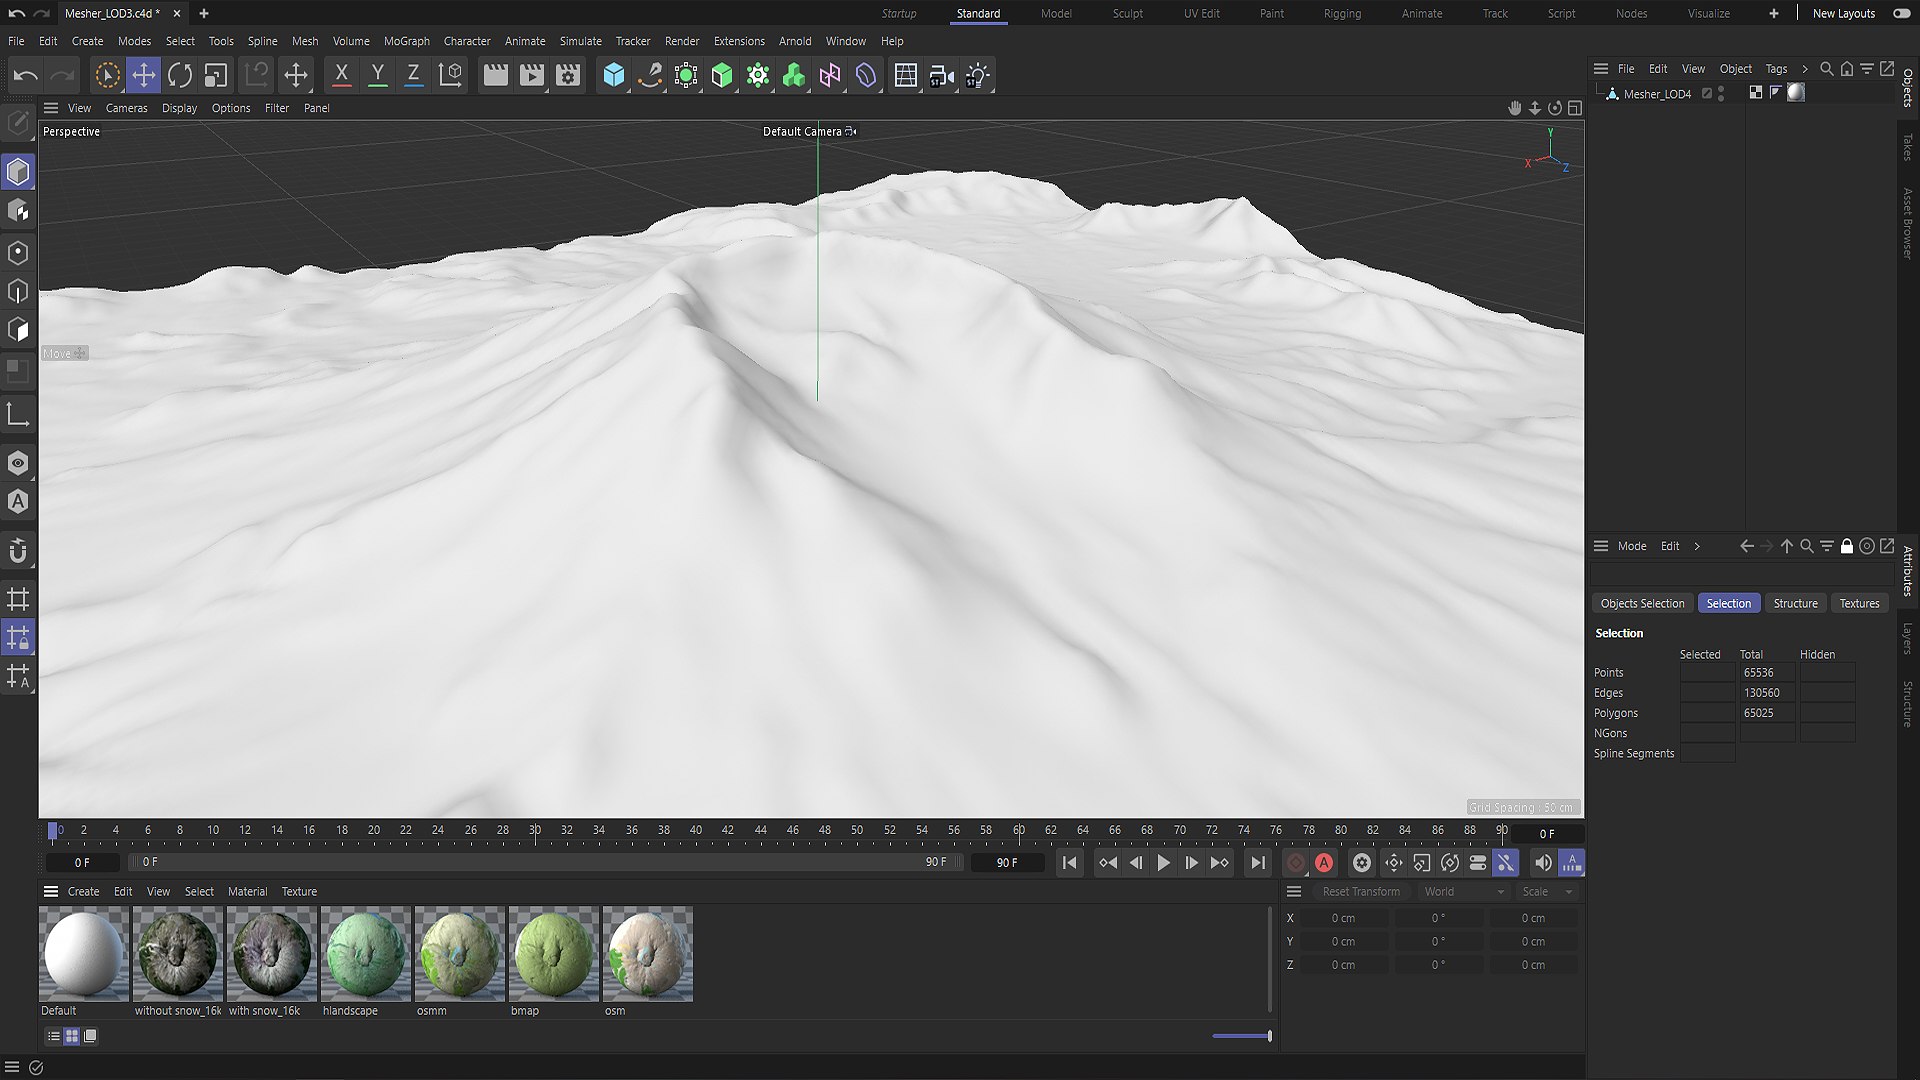Click the frame range preview slider

[x=546, y=862]
